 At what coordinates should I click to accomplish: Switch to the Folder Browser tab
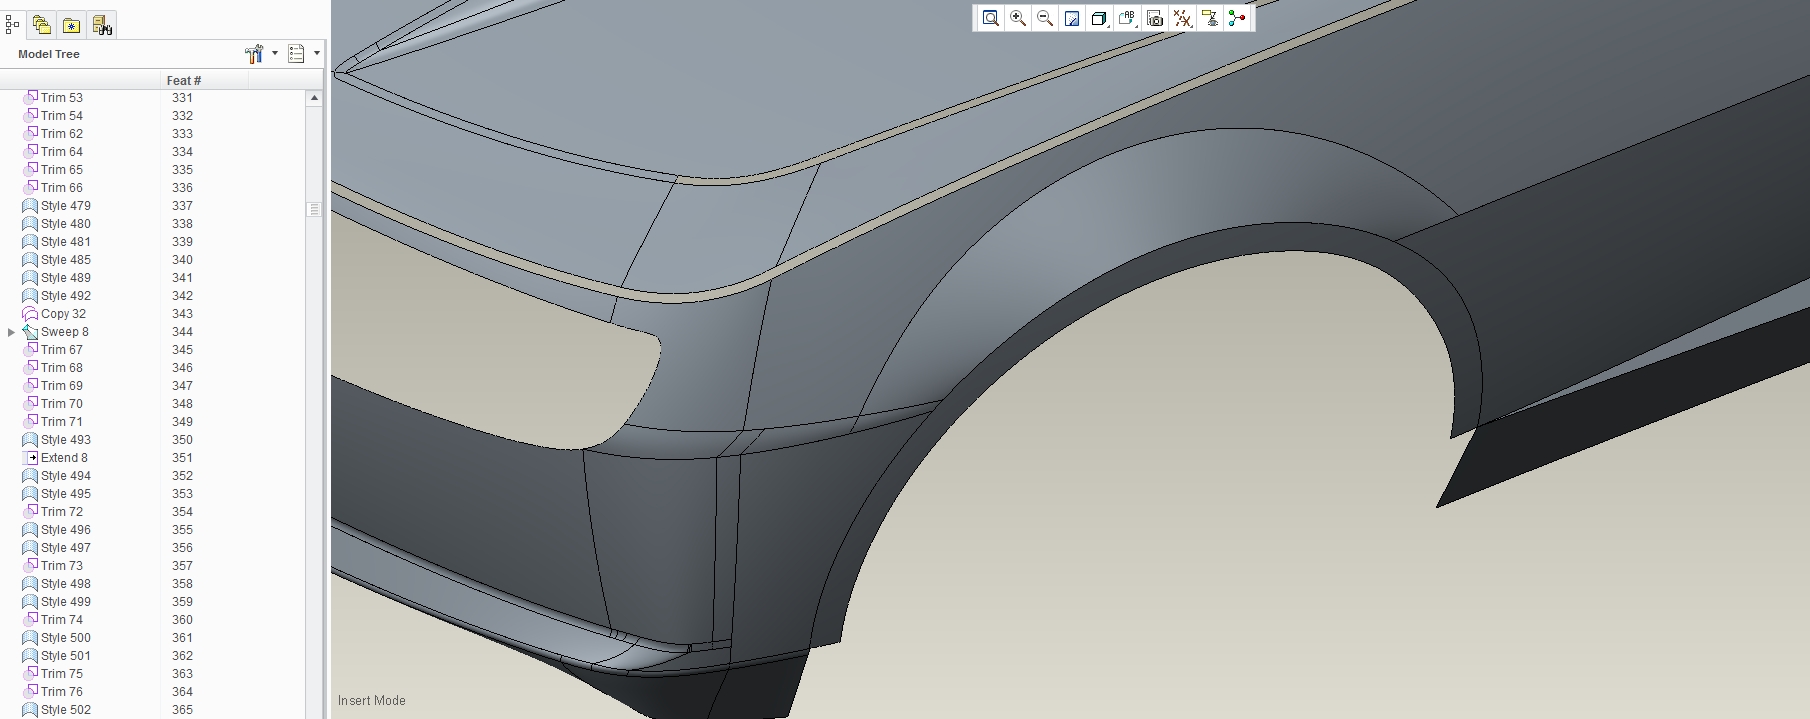point(41,25)
